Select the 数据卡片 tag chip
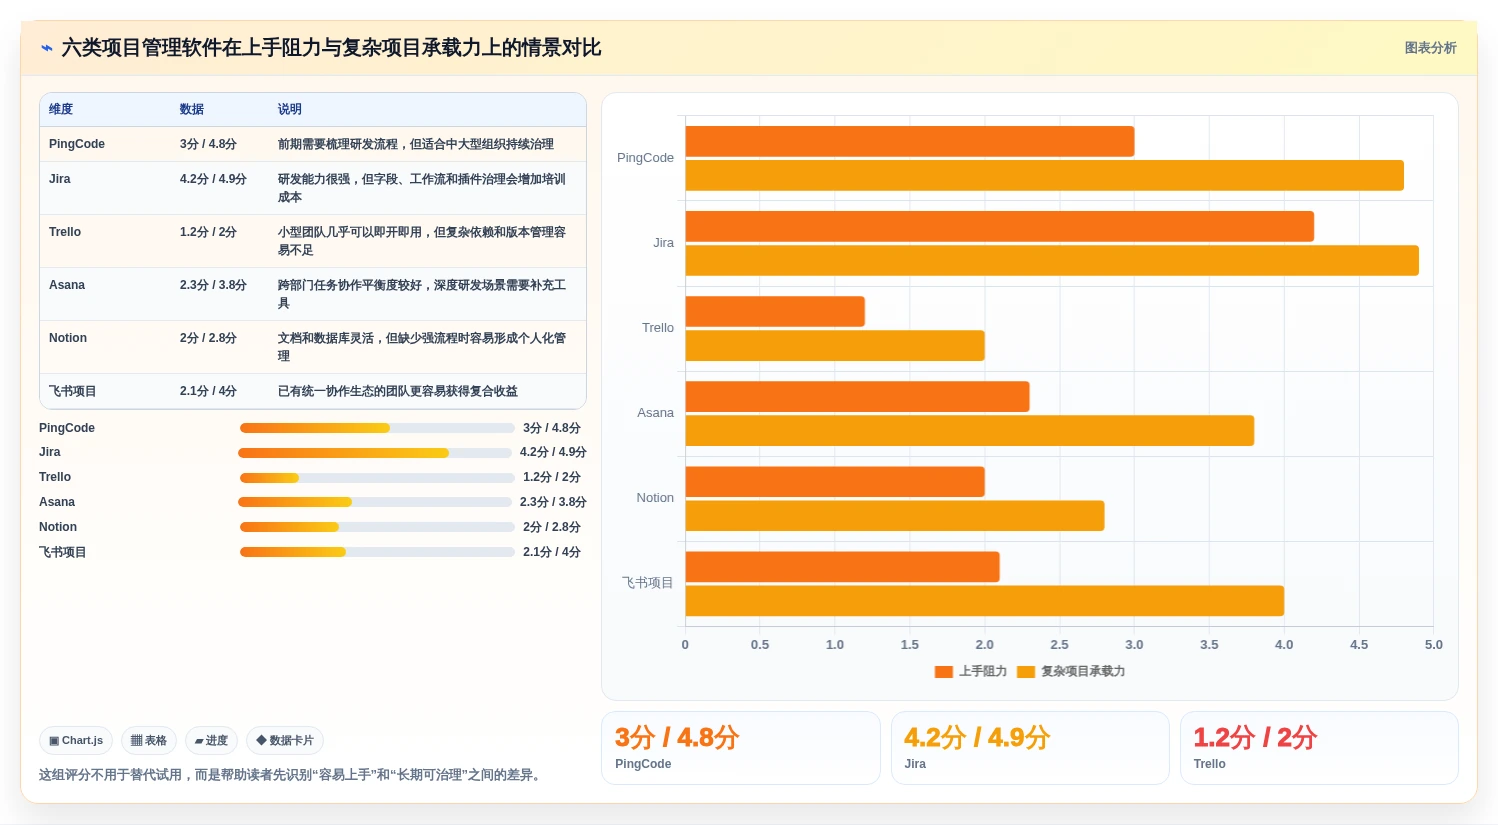This screenshot has width=1498, height=825. pyautogui.click(x=285, y=741)
